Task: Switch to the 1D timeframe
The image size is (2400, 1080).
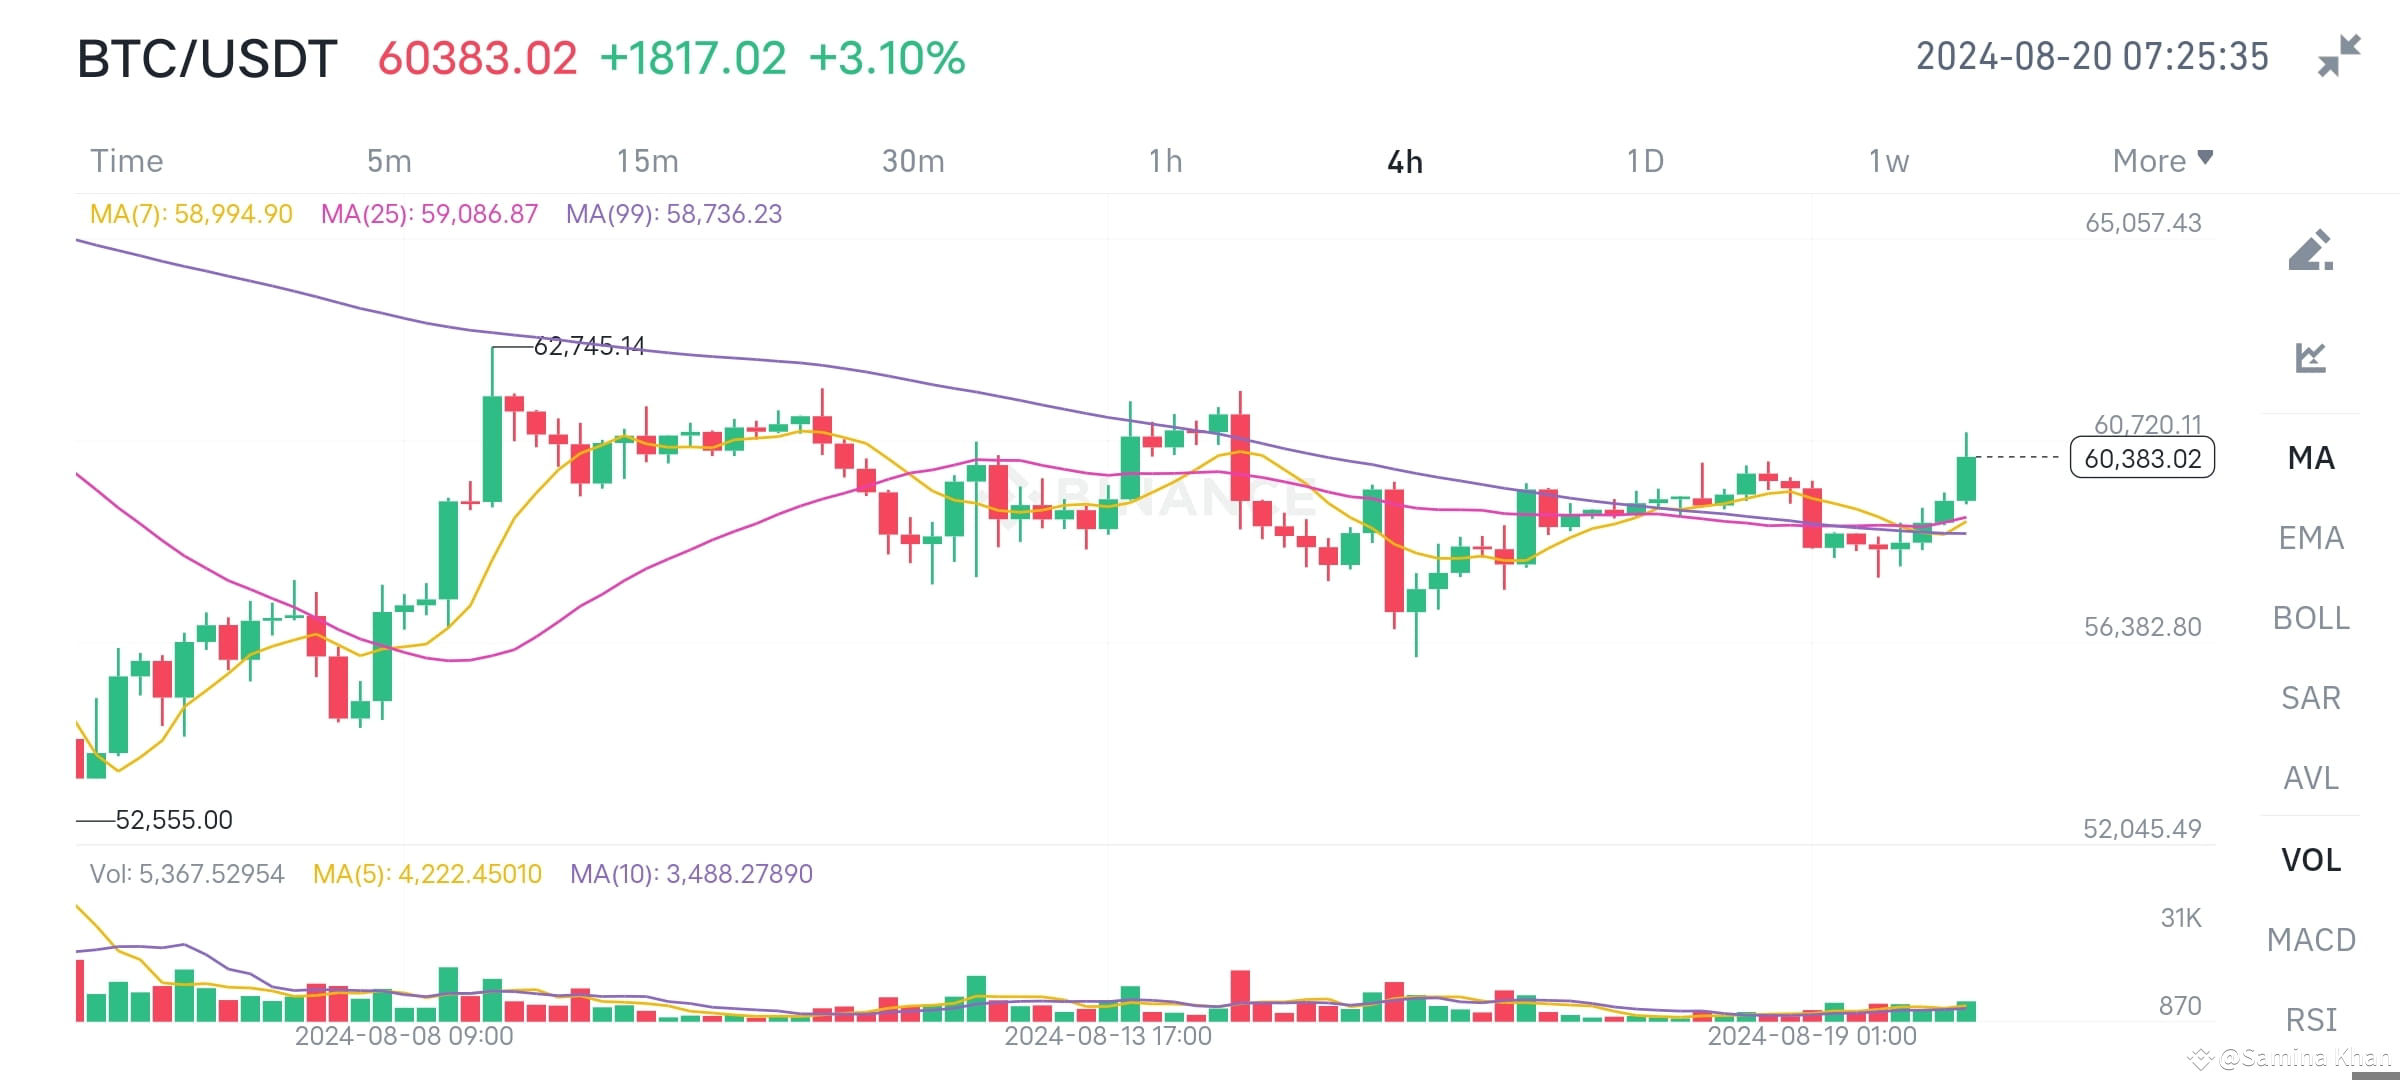Action: [x=1645, y=160]
